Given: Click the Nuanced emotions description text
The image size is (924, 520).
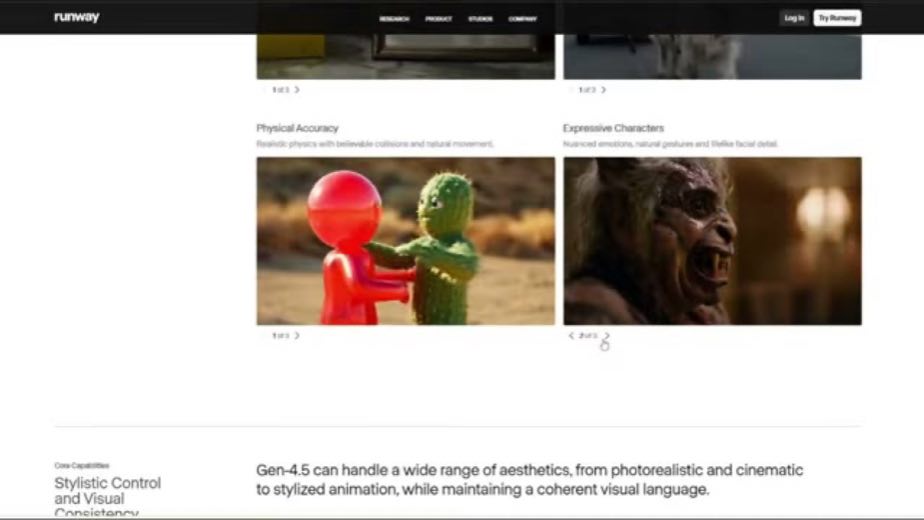Looking at the screenshot, I should tap(670, 144).
